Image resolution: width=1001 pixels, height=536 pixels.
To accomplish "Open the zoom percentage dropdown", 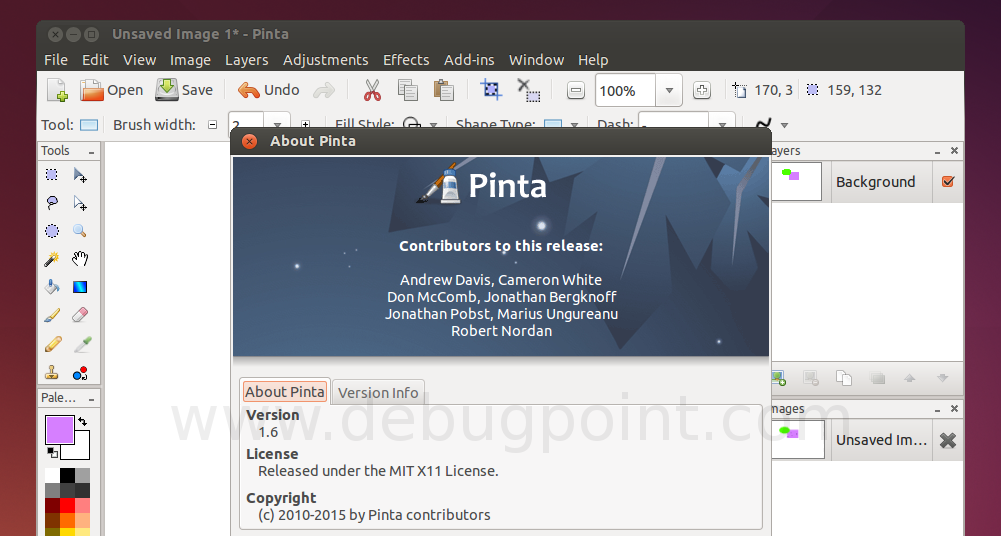I will point(669,91).
